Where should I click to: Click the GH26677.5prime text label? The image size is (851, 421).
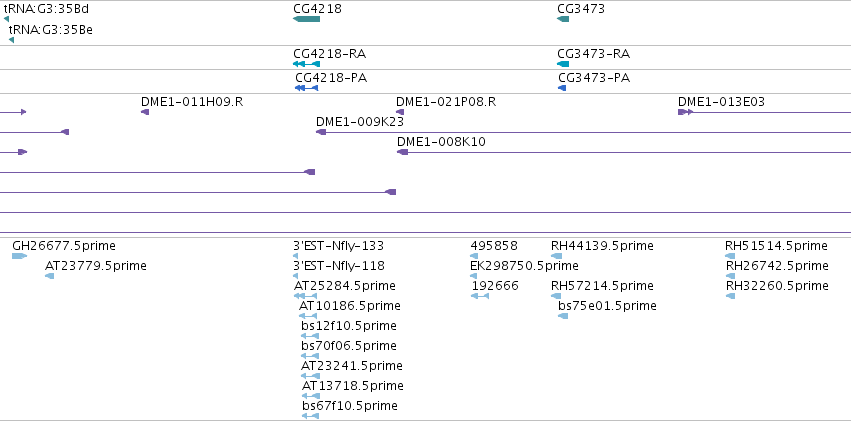point(64,246)
